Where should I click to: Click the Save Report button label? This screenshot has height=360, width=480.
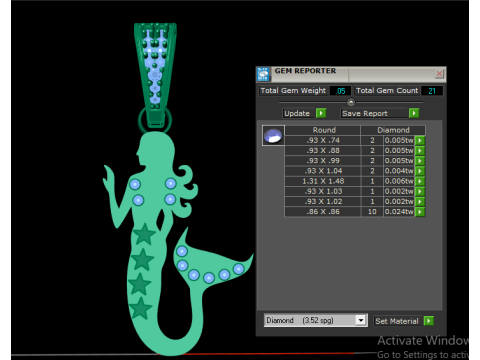pyautogui.click(x=365, y=113)
